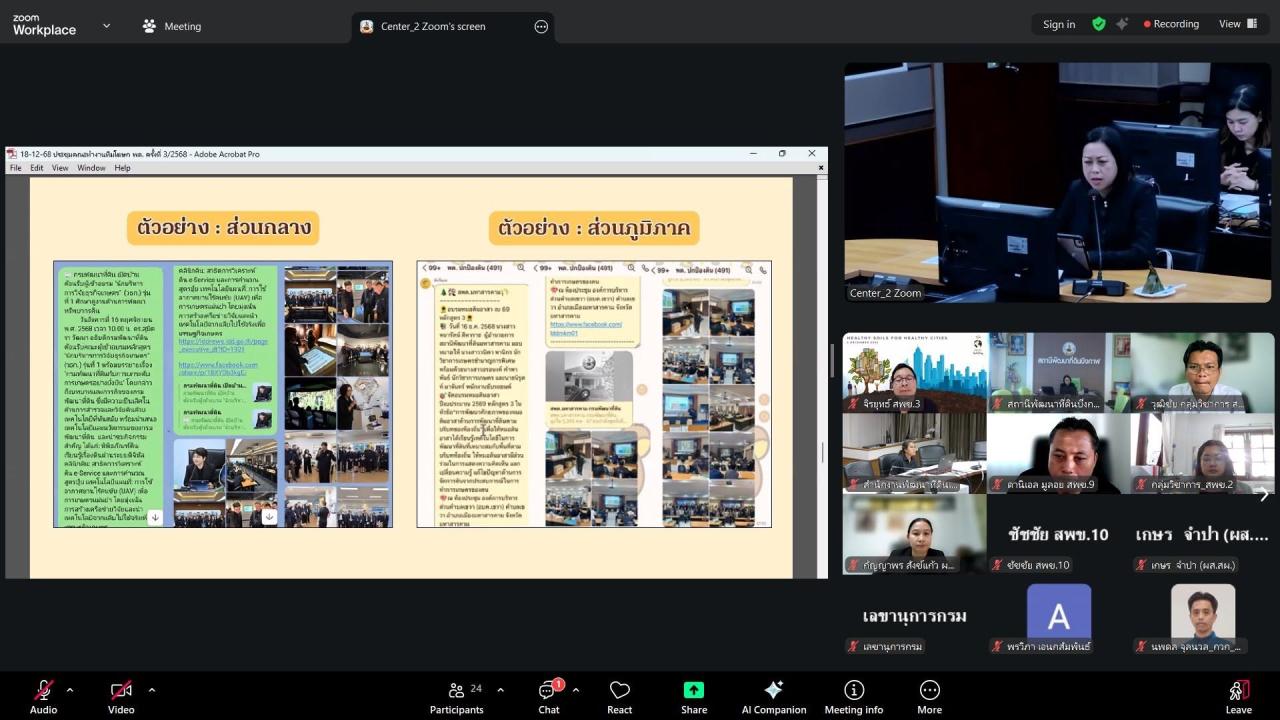The width and height of the screenshot is (1280, 720).
Task: Expand video options caret
Action: (x=151, y=690)
